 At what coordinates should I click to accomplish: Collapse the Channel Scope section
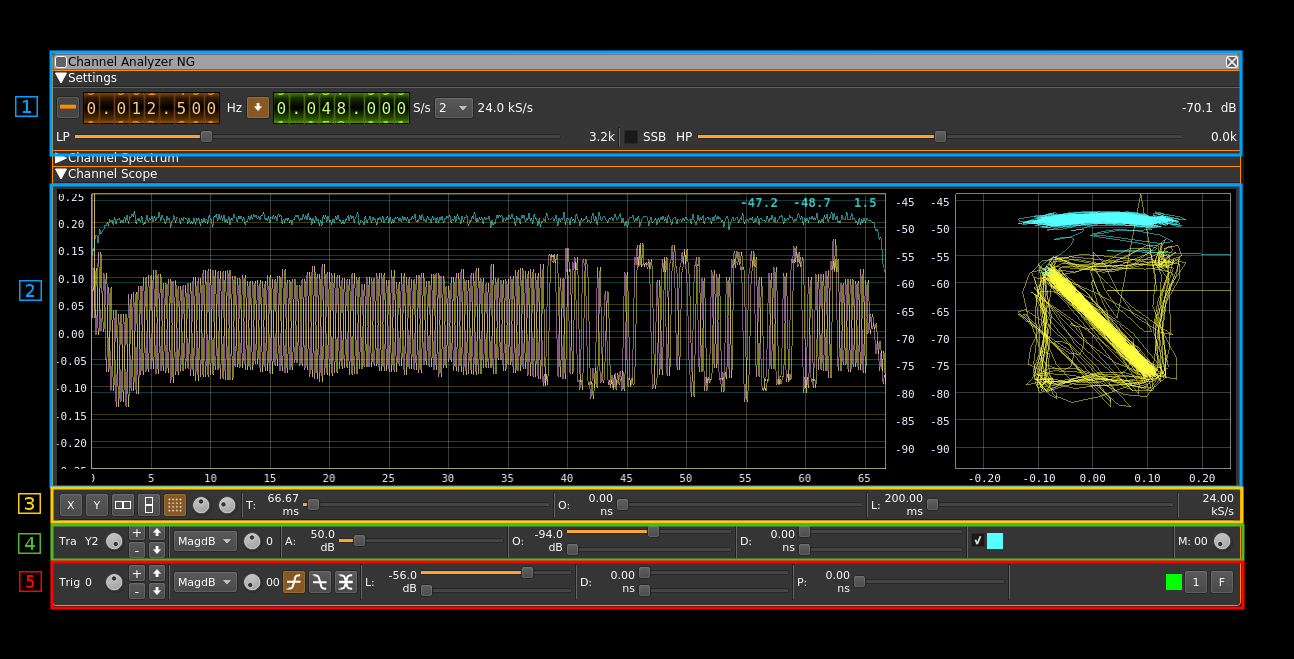coord(61,174)
